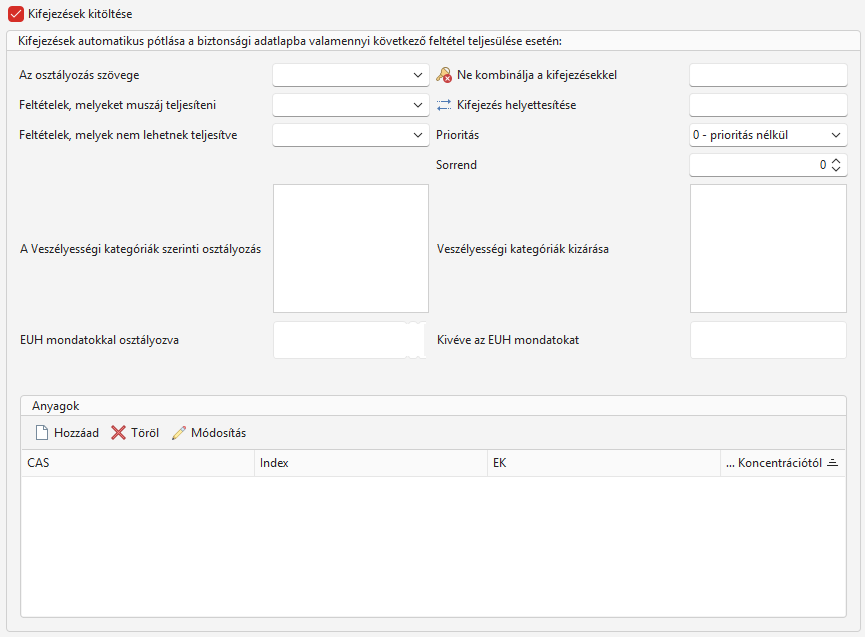Image resolution: width=865 pixels, height=637 pixels.
Task: Click Hozzáad to add a substance
Action: click(67, 433)
